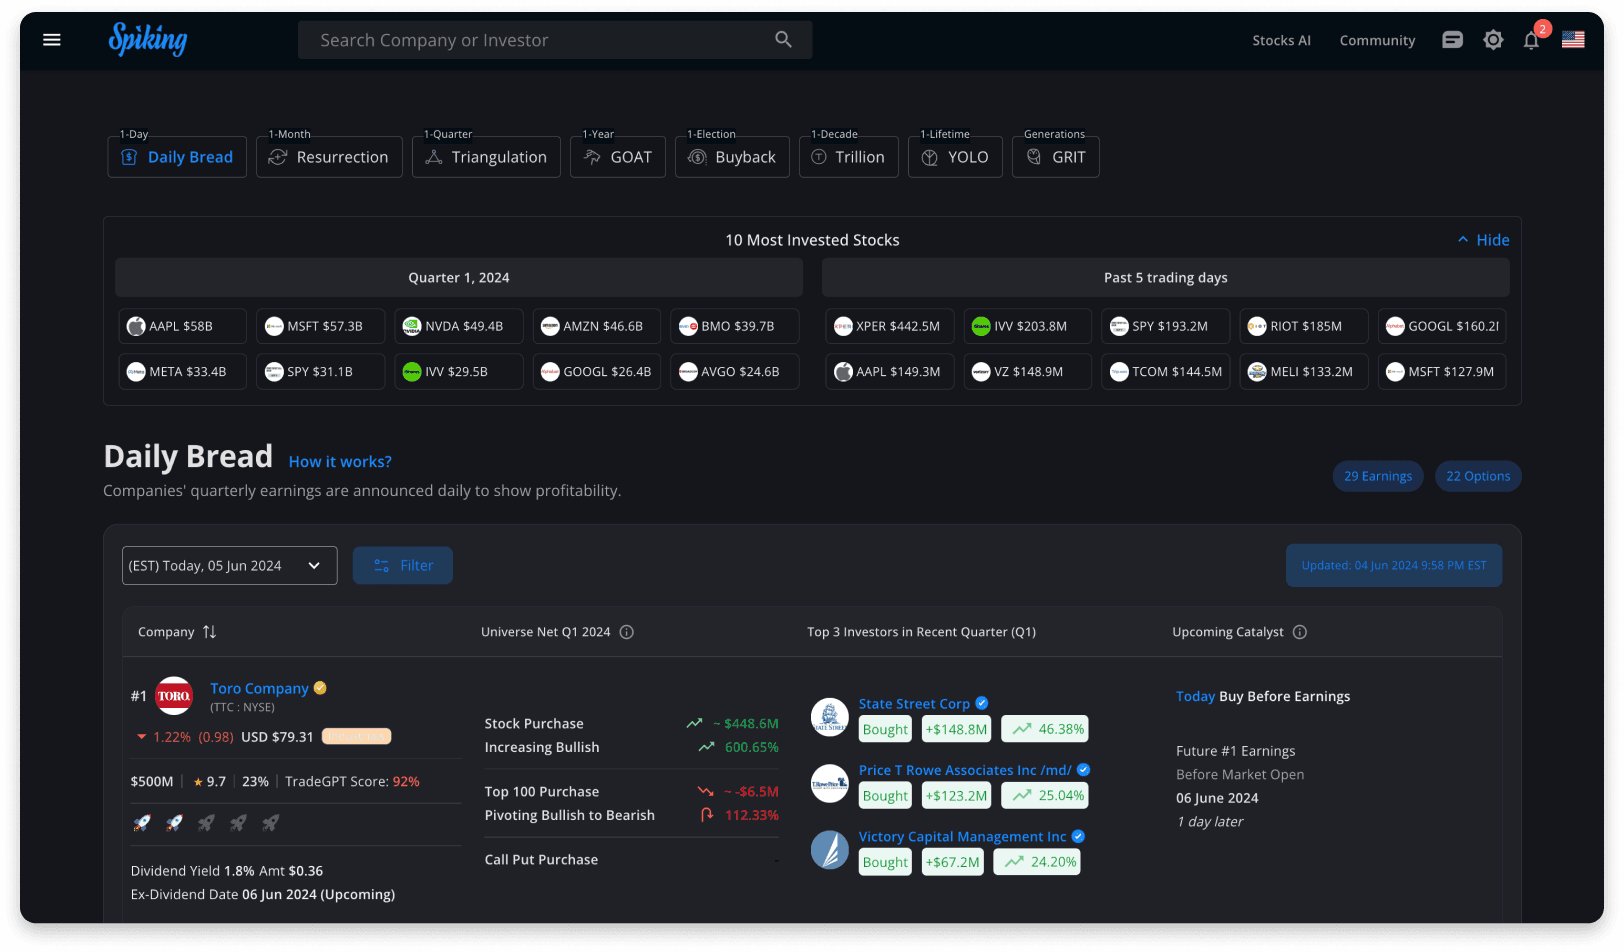The height and width of the screenshot is (952, 1624).
Task: Click the search magnifier icon
Action: (783, 40)
